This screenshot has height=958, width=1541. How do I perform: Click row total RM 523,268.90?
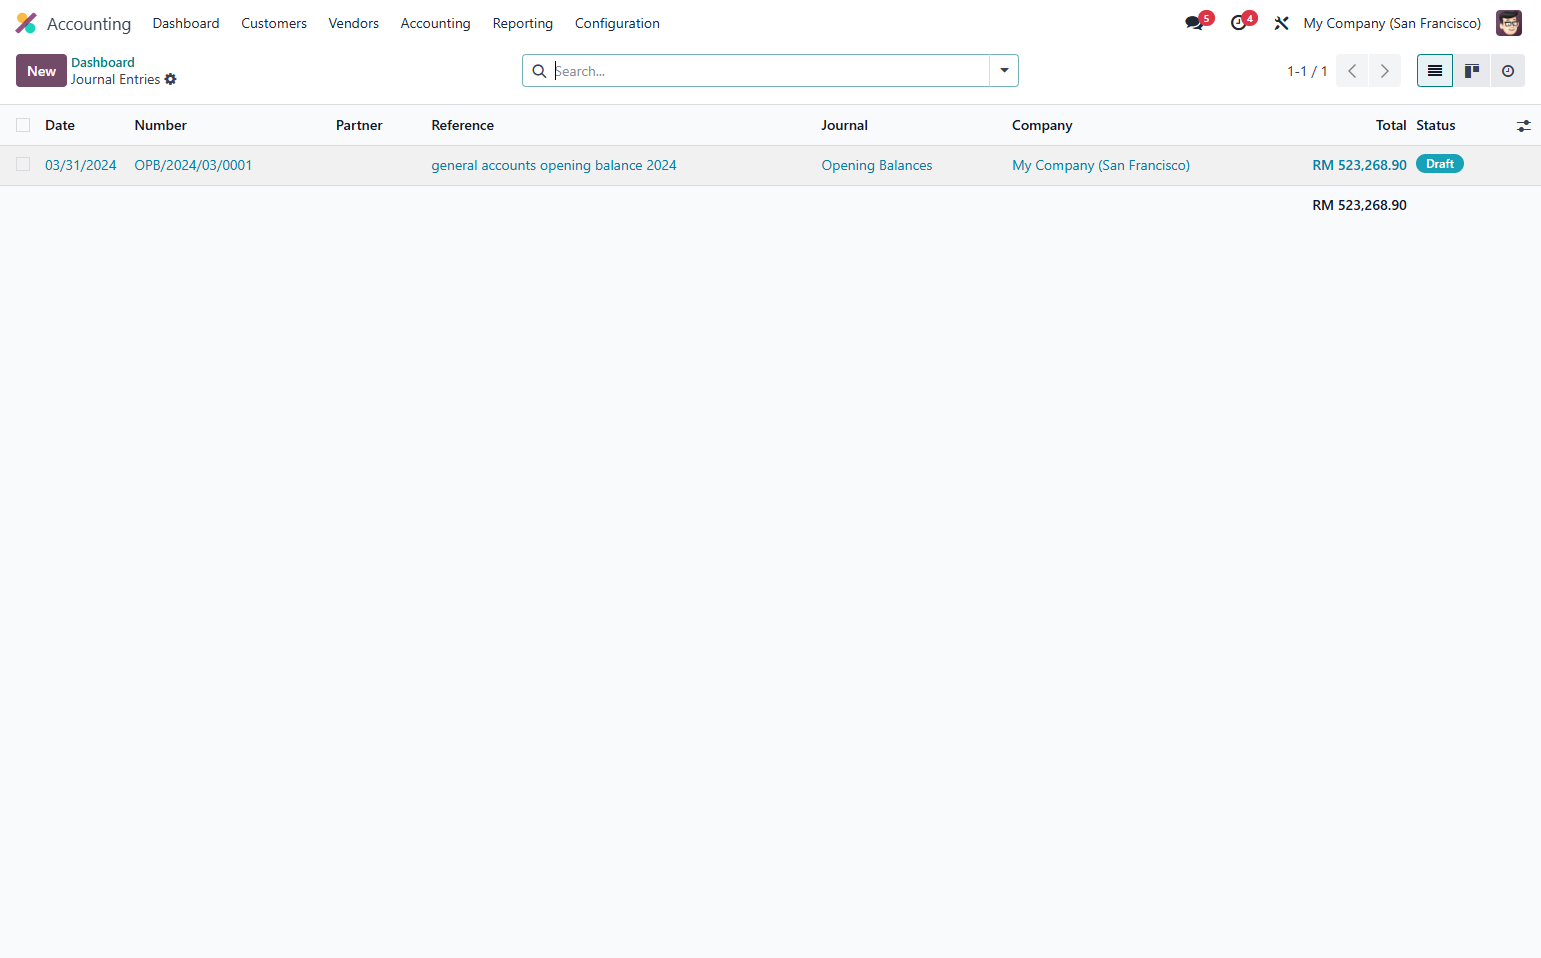pyautogui.click(x=1359, y=165)
